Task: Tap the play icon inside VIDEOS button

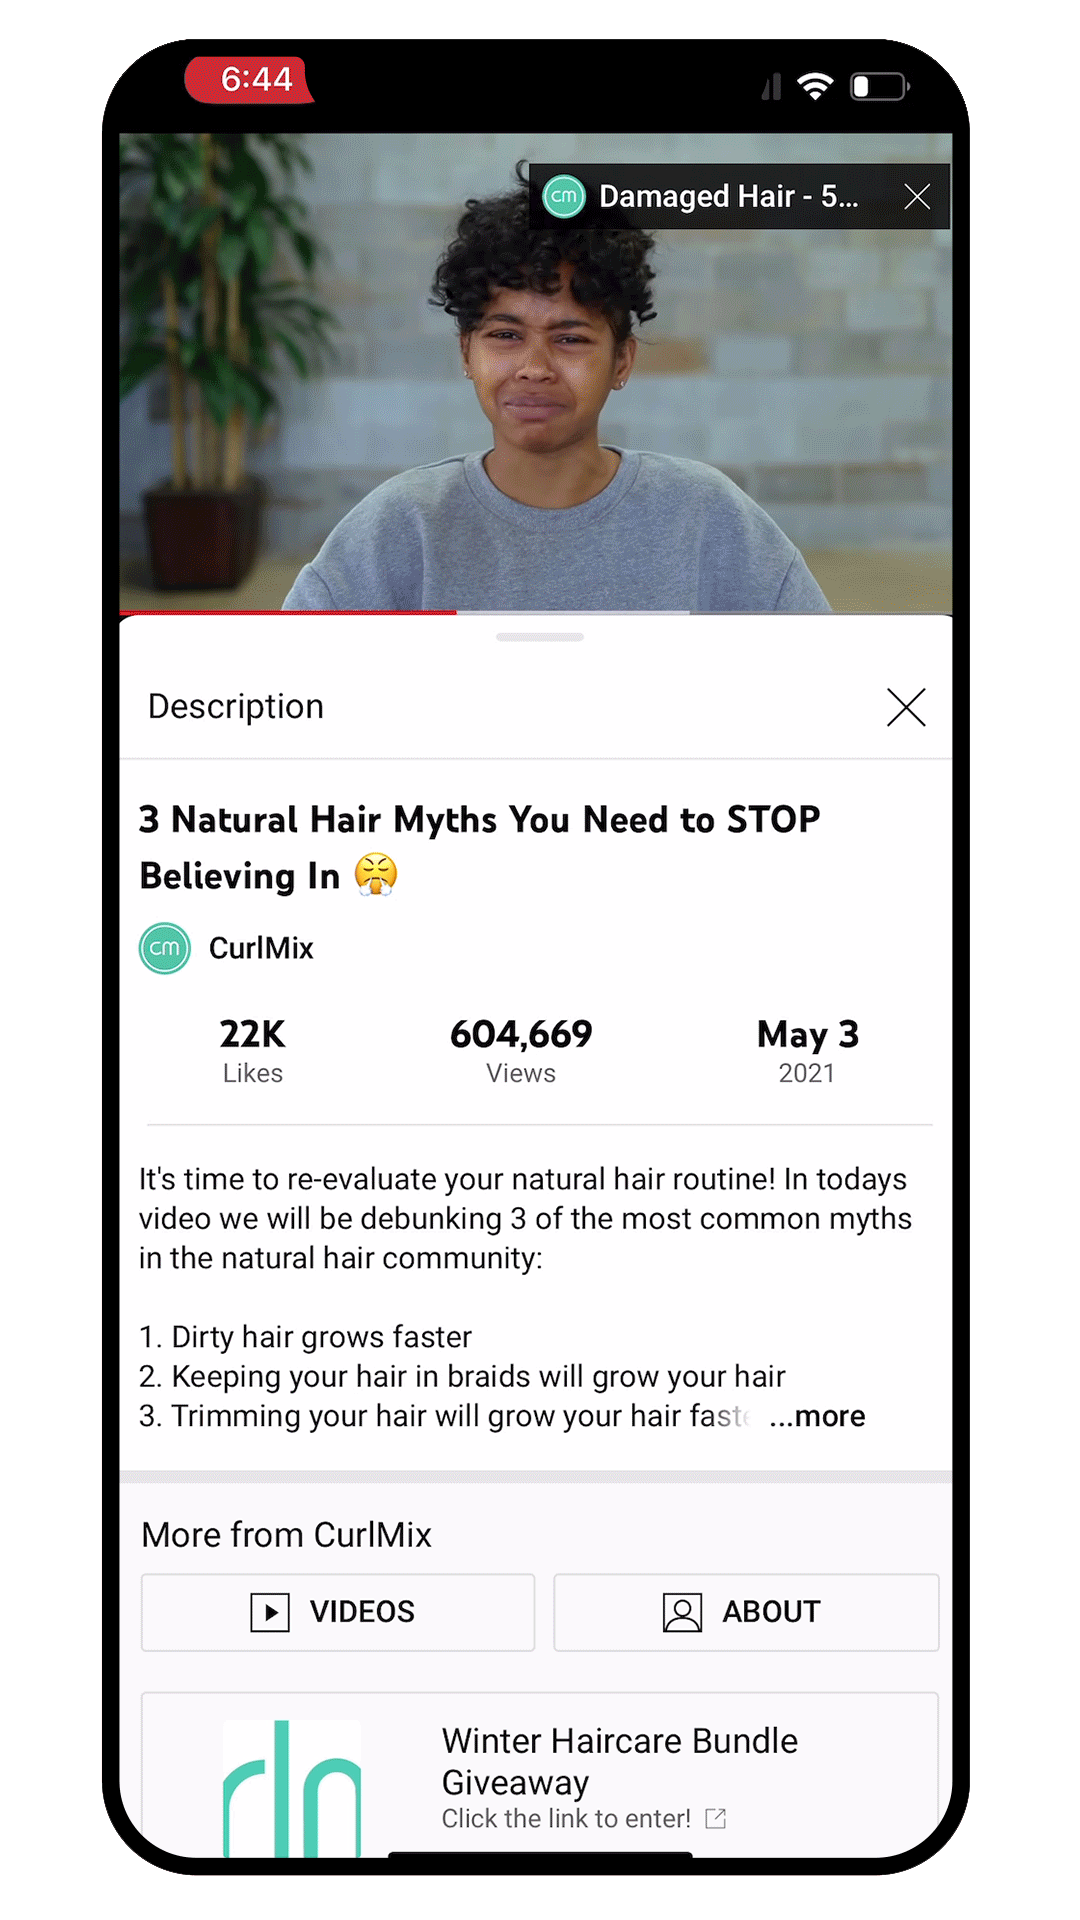Action: click(x=270, y=1612)
